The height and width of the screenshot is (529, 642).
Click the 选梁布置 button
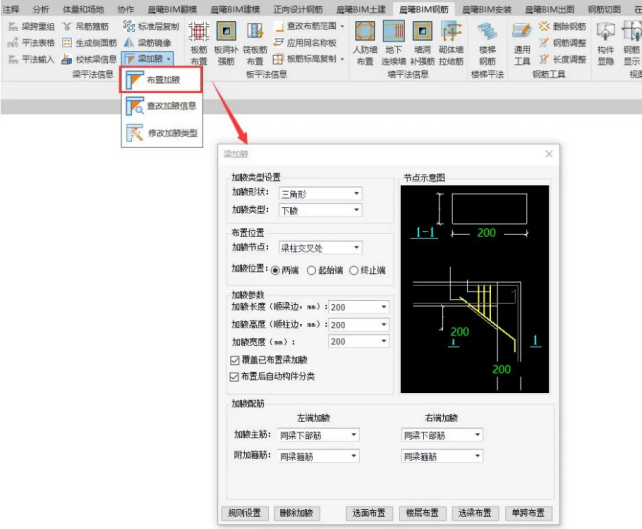(x=475, y=513)
